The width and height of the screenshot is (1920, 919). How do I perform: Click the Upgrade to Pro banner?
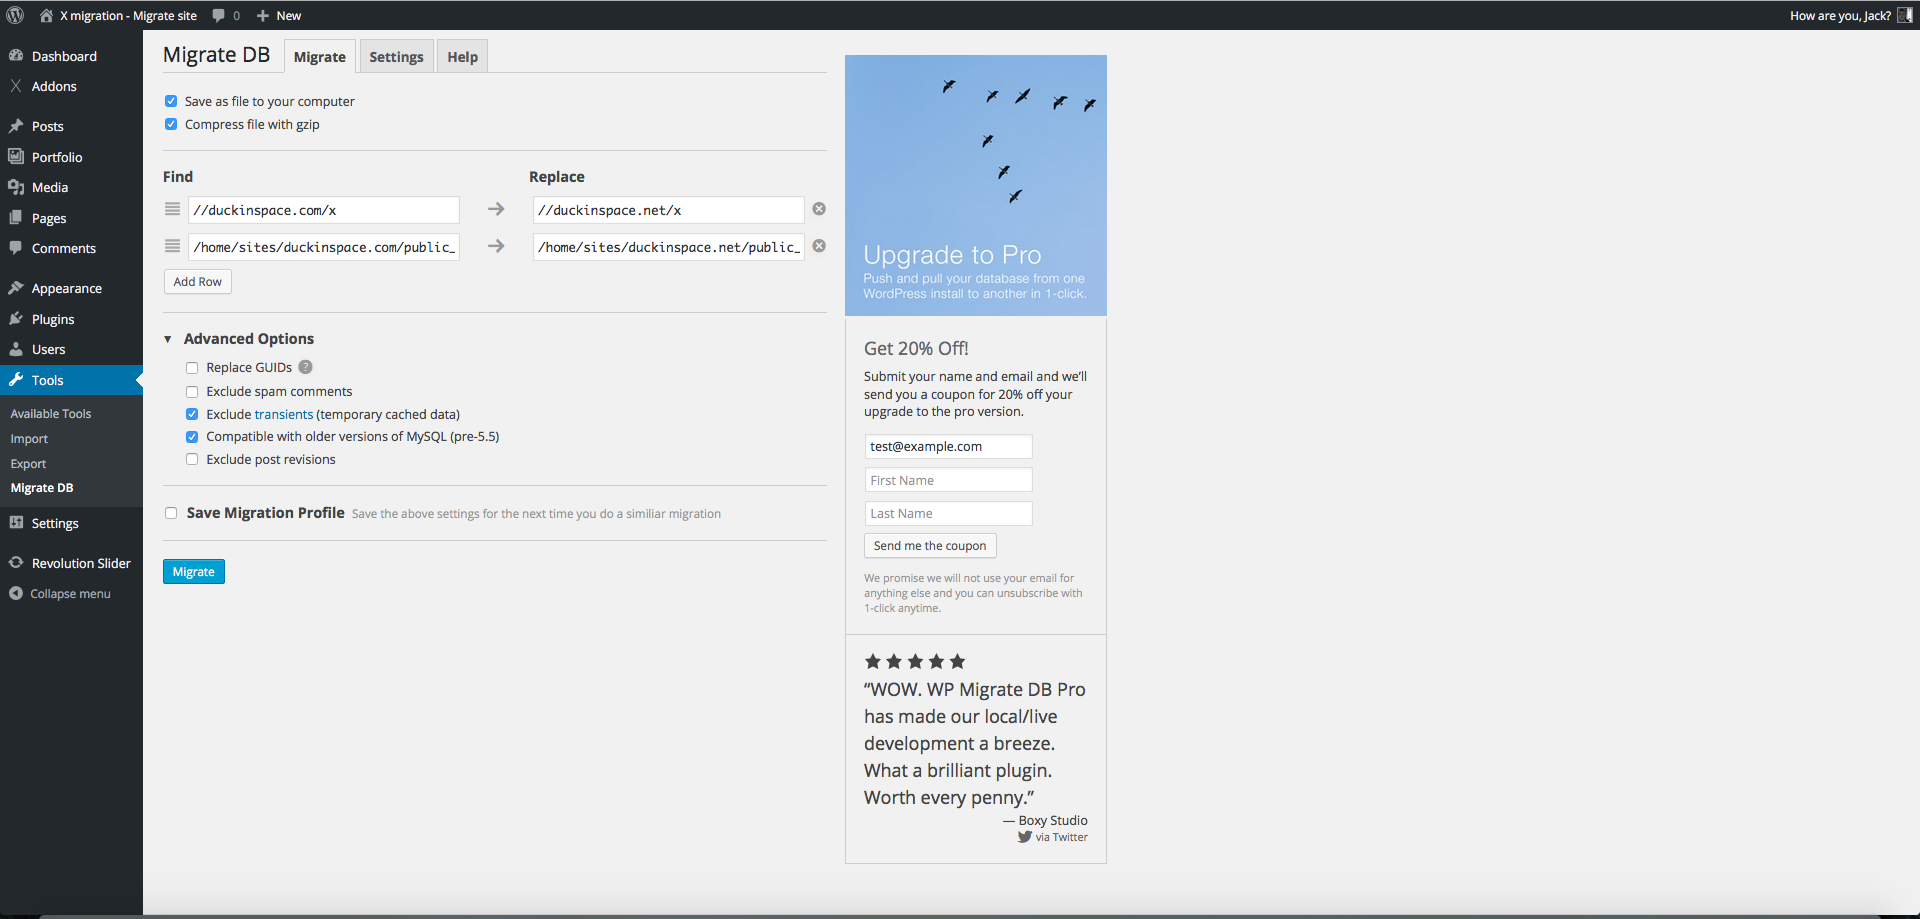click(976, 185)
